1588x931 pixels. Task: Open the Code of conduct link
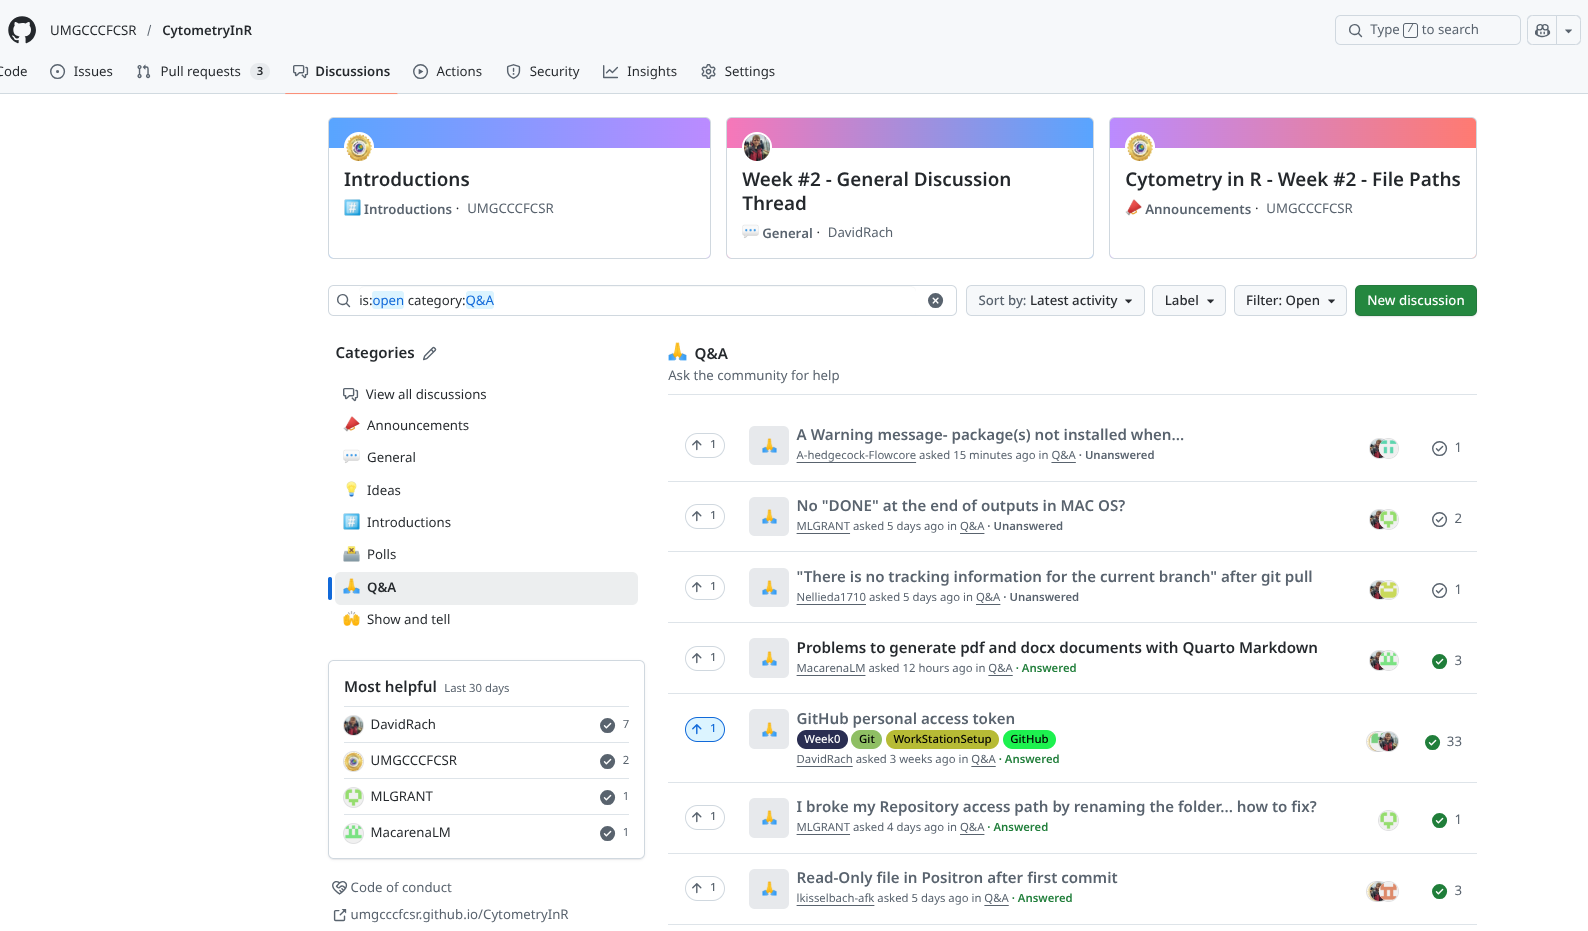[x=400, y=888]
